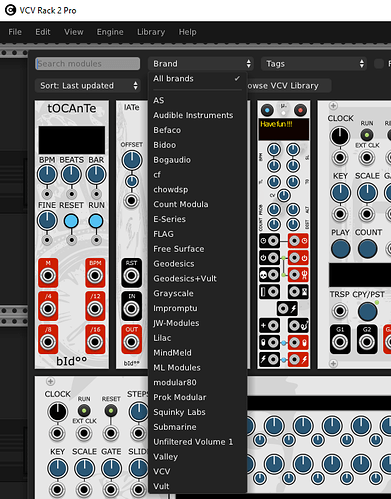391x499 pixels.
Task: Open the Engine menu
Action: (110, 32)
